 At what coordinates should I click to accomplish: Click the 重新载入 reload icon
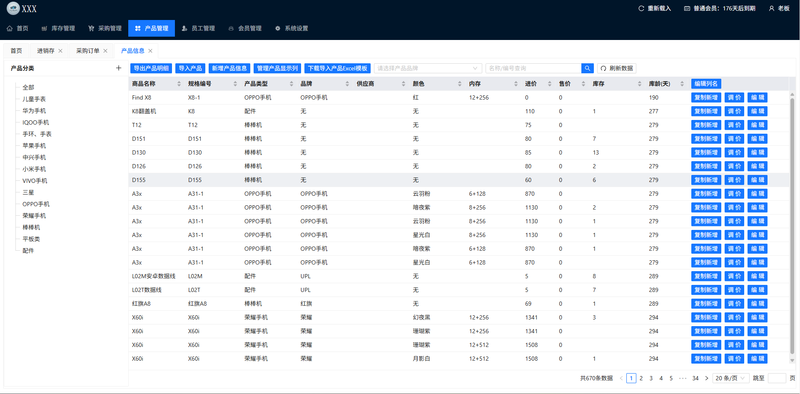(x=641, y=9)
